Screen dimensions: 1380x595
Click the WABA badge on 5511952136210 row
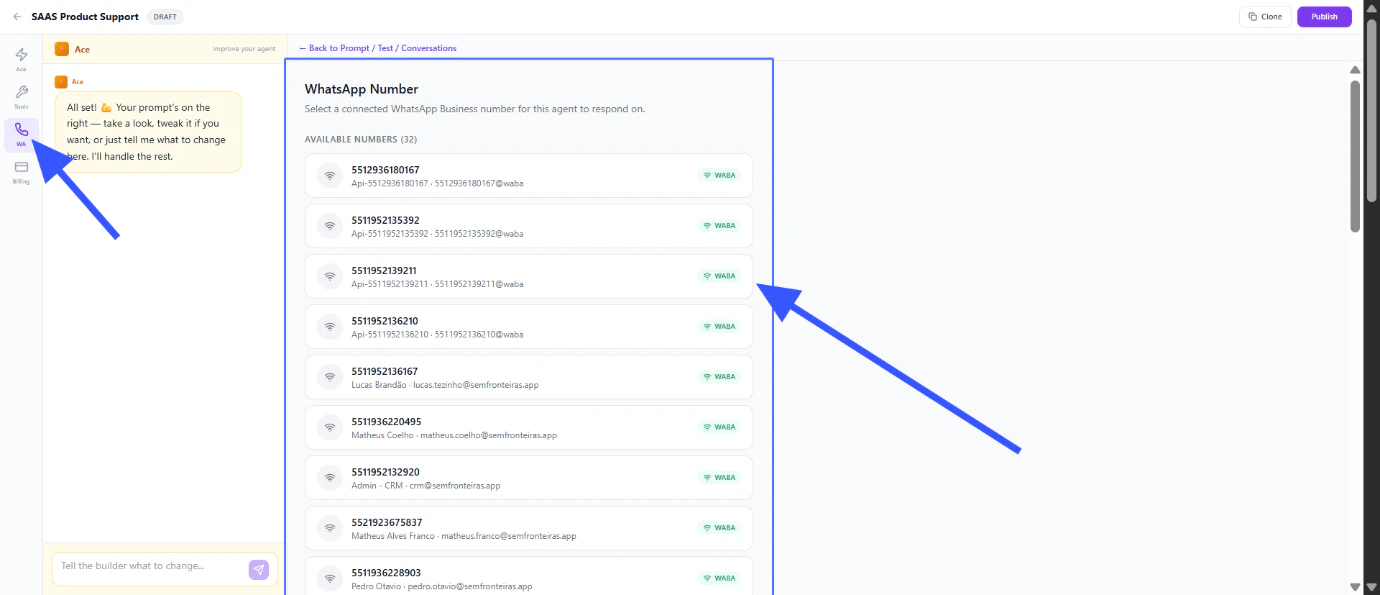[x=719, y=327]
